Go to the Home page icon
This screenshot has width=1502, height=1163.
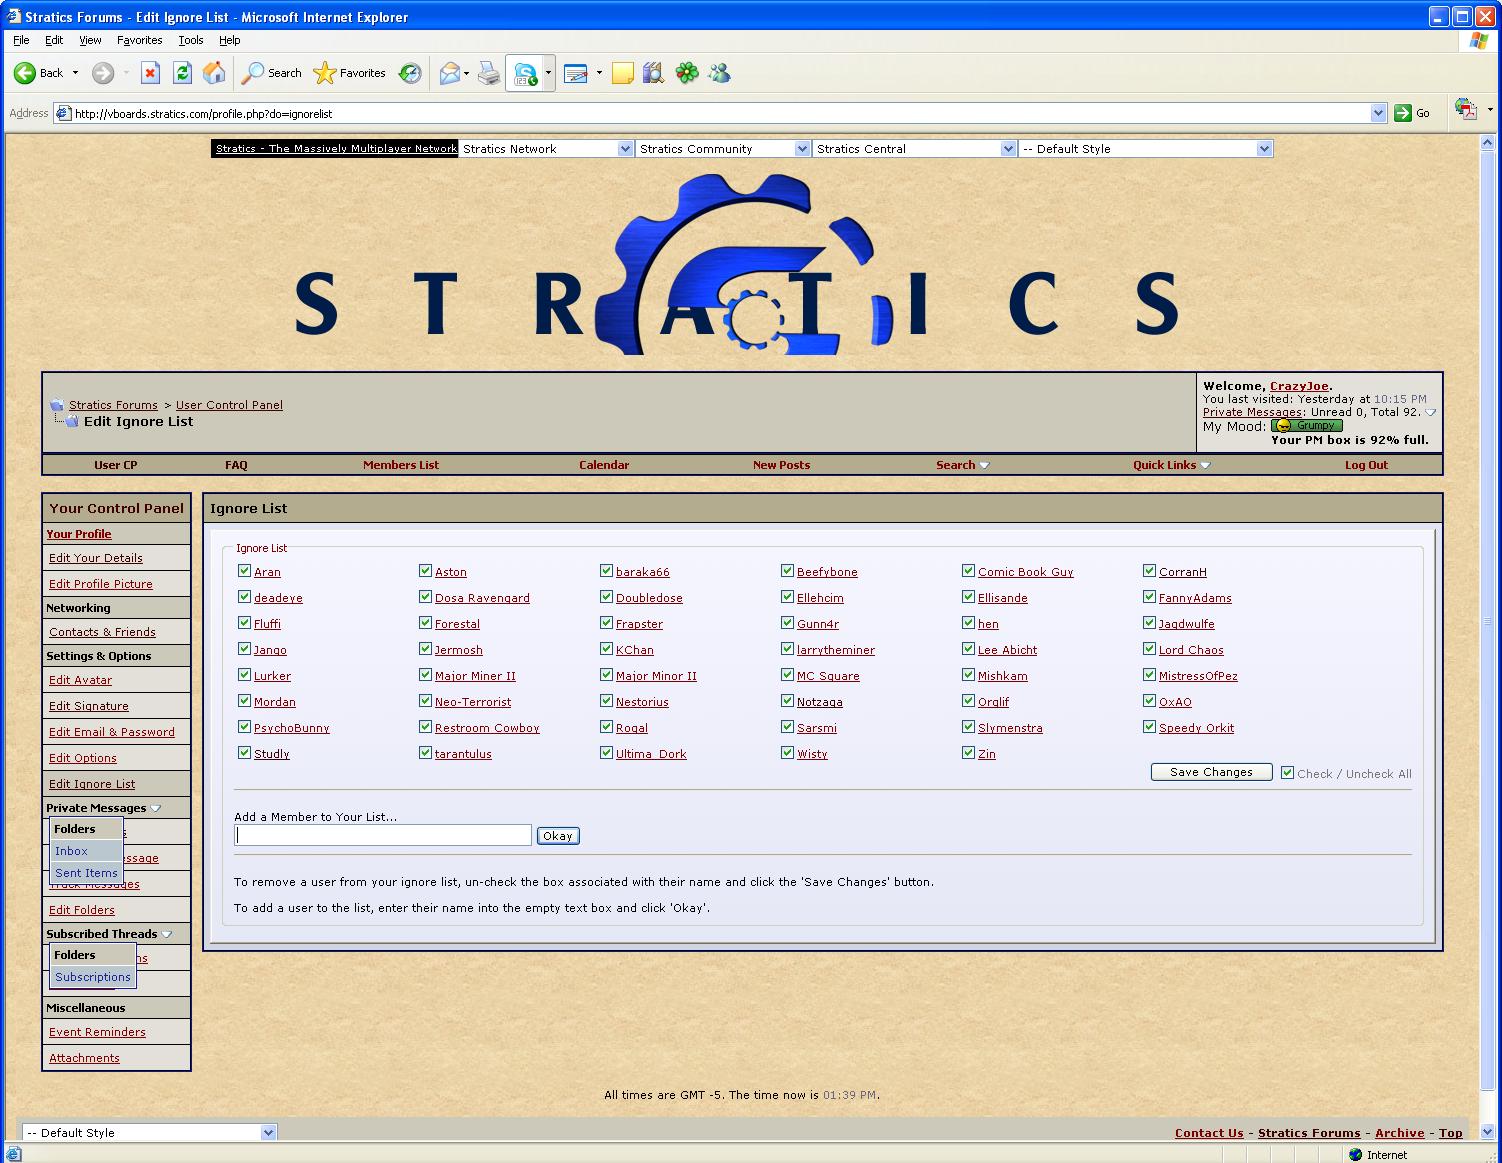[214, 73]
